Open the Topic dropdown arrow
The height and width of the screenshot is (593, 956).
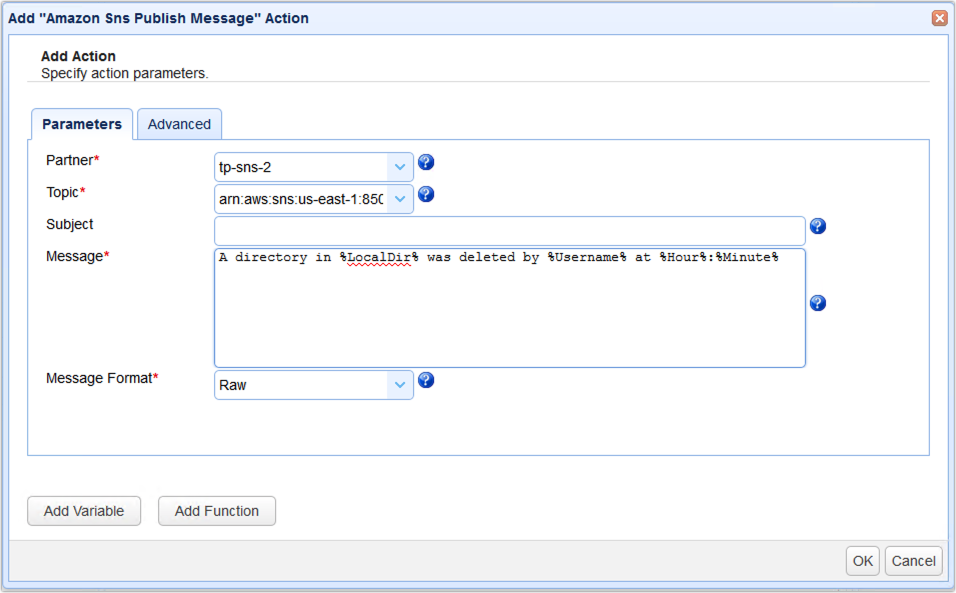(400, 199)
